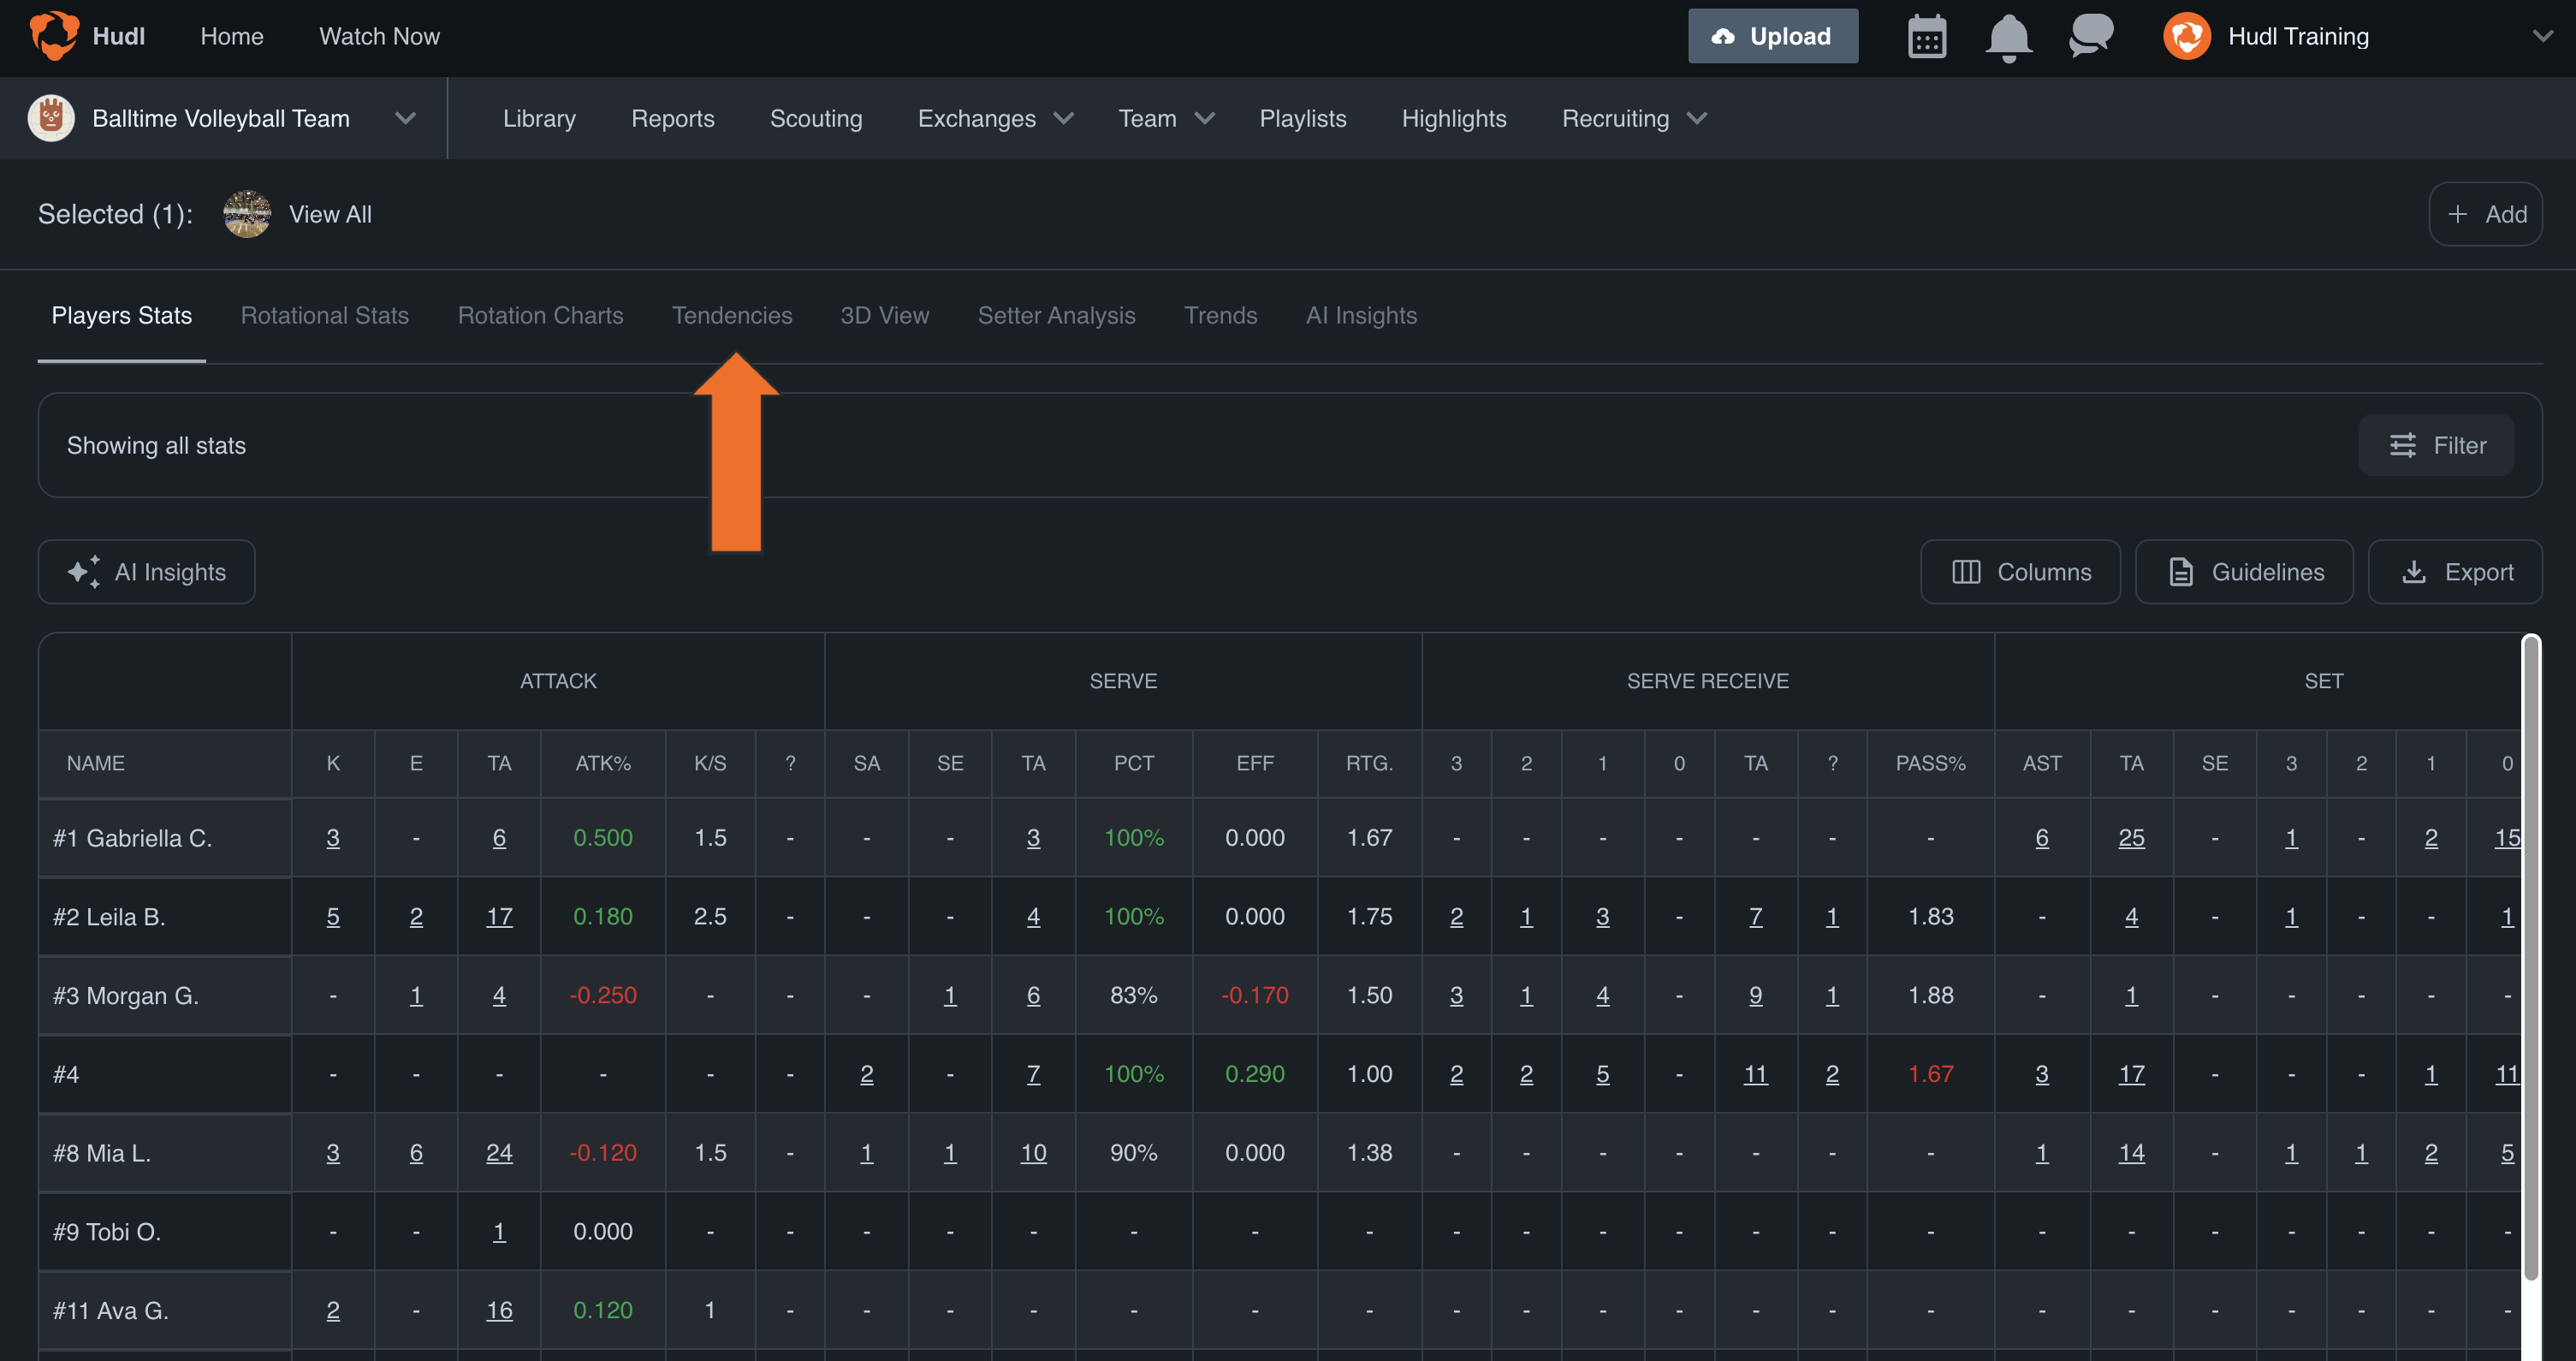Expand the Hudl Training account dropdown
The height and width of the screenshot is (1361, 2576).
pyautogui.click(x=2542, y=36)
